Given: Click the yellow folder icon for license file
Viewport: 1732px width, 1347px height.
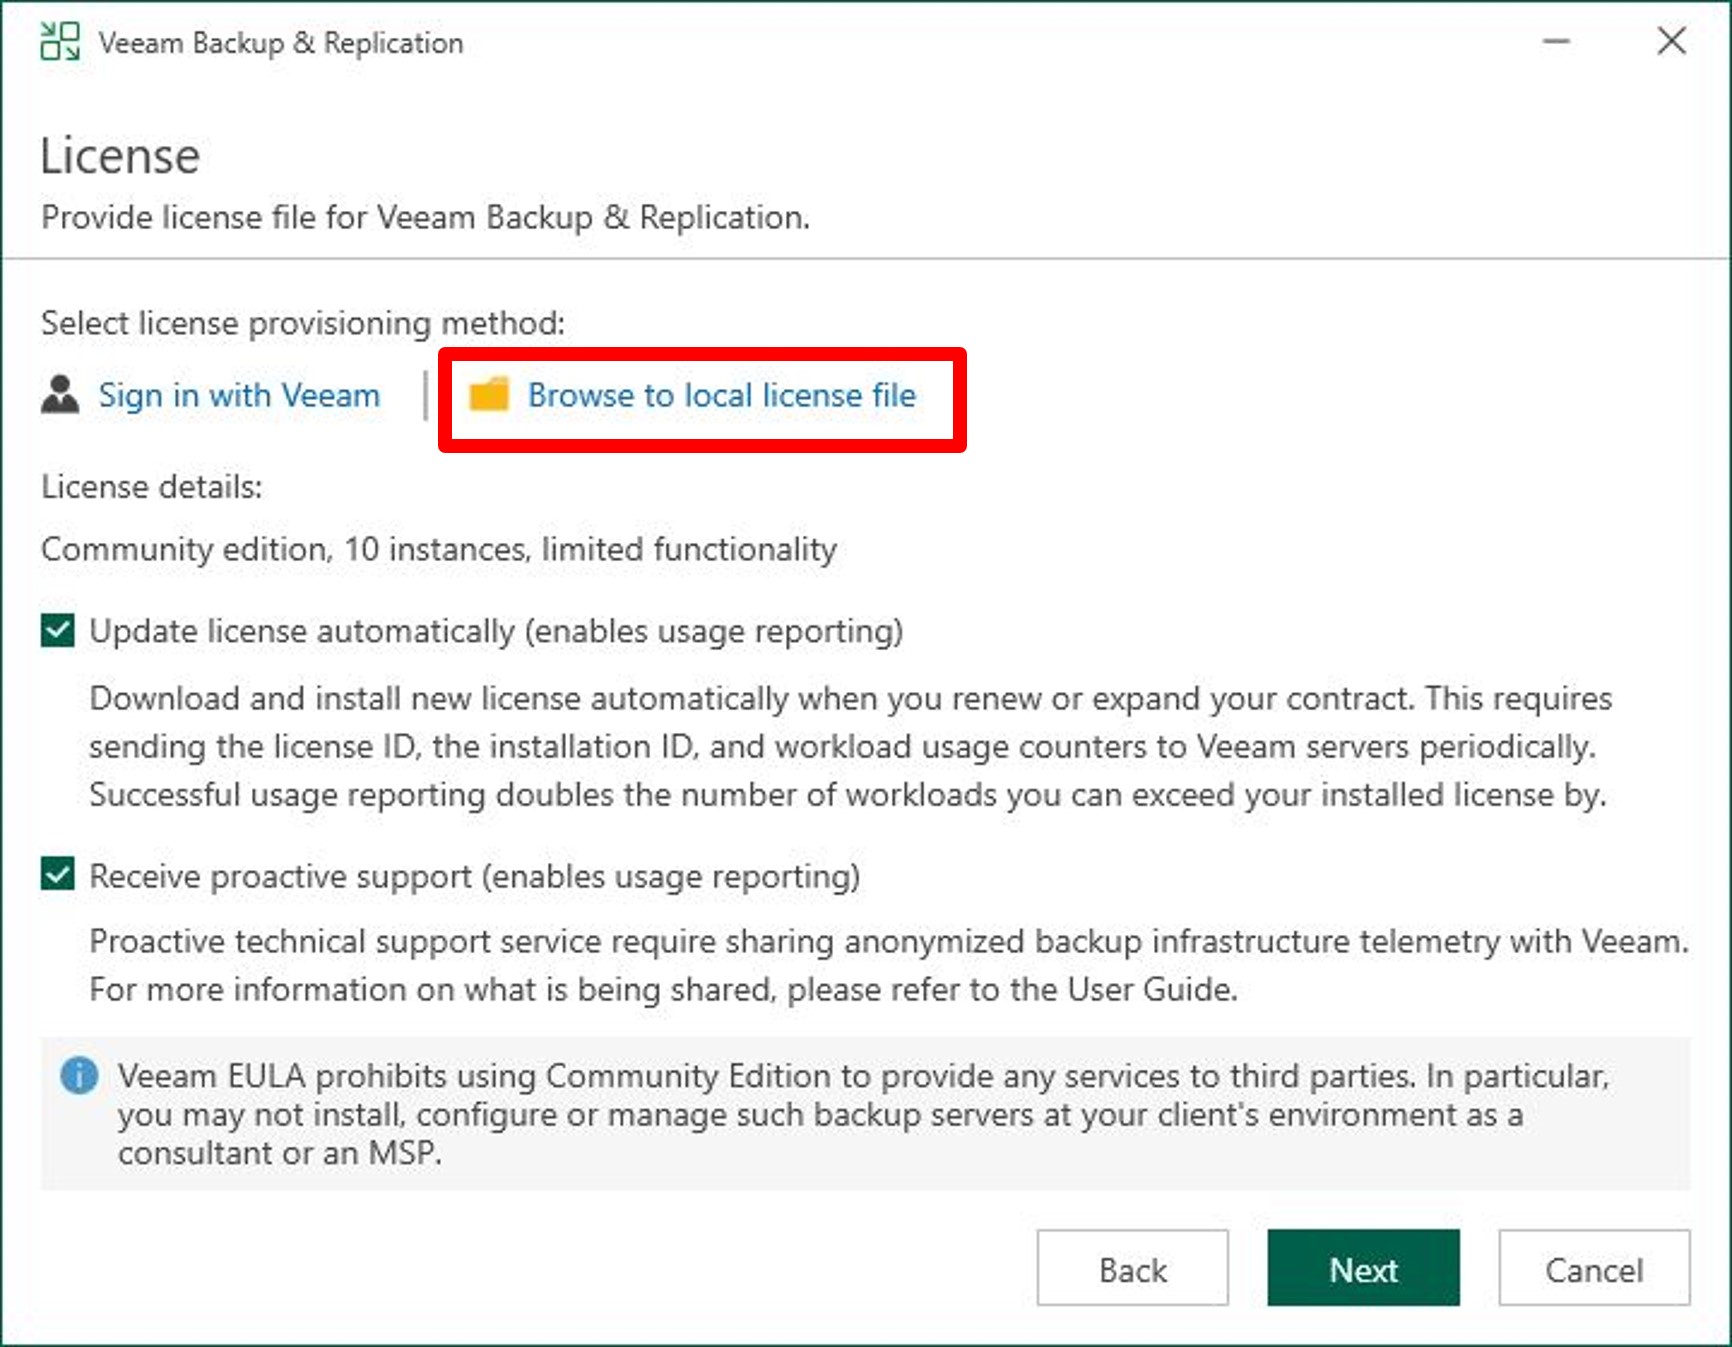Looking at the screenshot, I should (490, 395).
